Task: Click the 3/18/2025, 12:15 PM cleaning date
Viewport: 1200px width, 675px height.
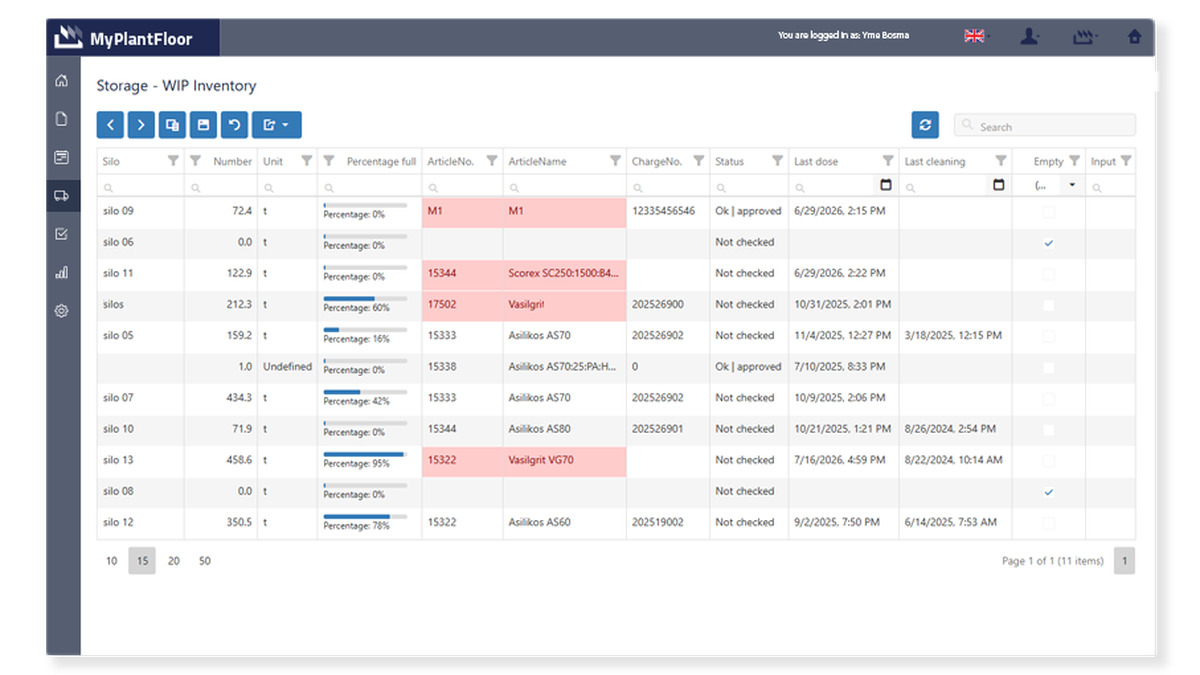Action: [953, 336]
